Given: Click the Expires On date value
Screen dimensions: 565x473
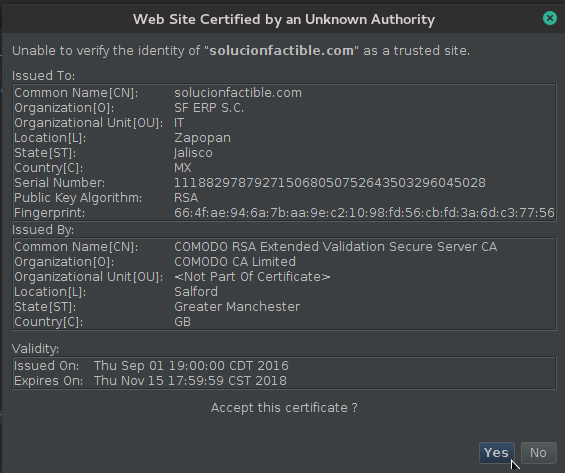Looking at the screenshot, I should click(x=190, y=381).
